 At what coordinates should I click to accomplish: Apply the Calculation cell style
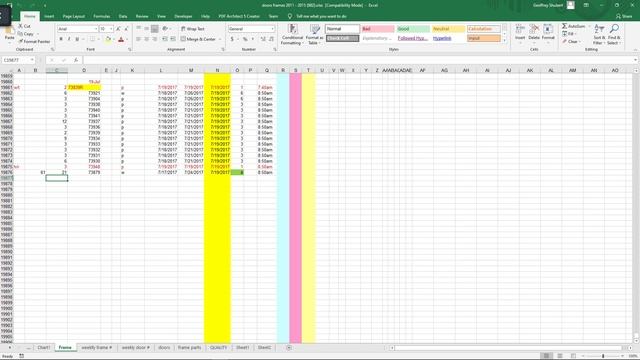click(484, 29)
